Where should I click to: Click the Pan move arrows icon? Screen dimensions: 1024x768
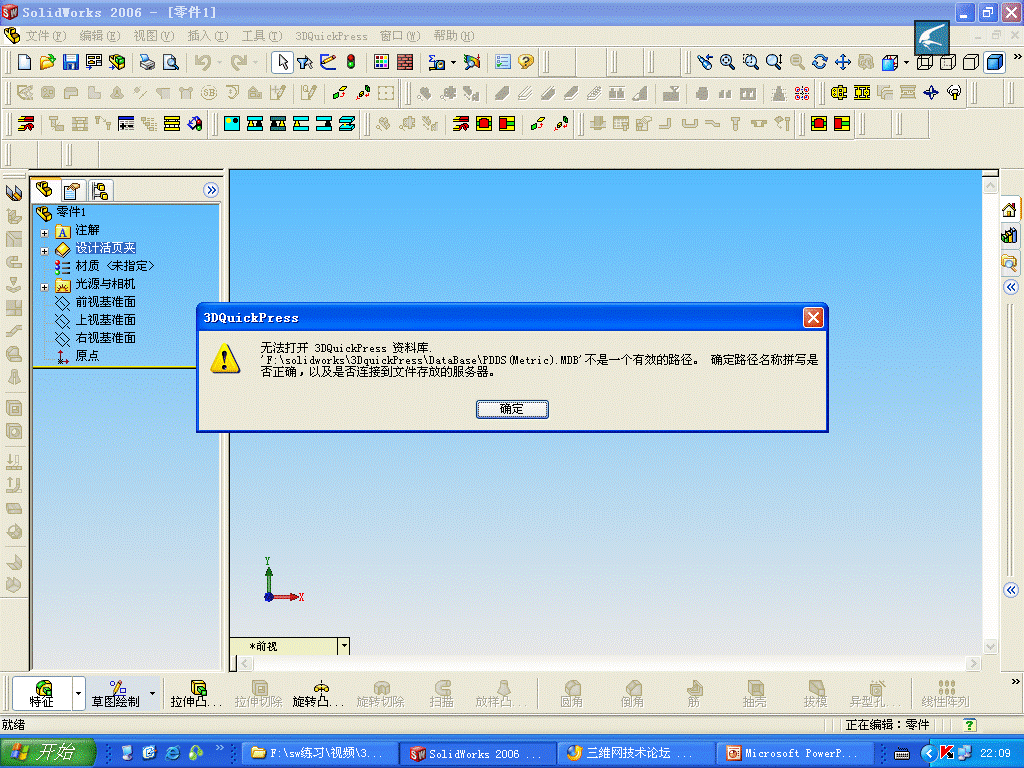point(843,62)
